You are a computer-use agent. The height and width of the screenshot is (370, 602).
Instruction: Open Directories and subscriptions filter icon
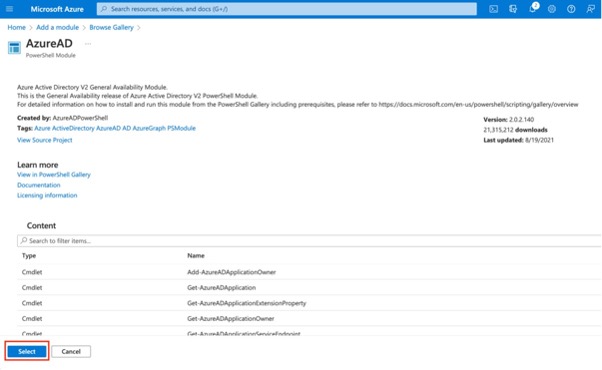[x=513, y=9]
